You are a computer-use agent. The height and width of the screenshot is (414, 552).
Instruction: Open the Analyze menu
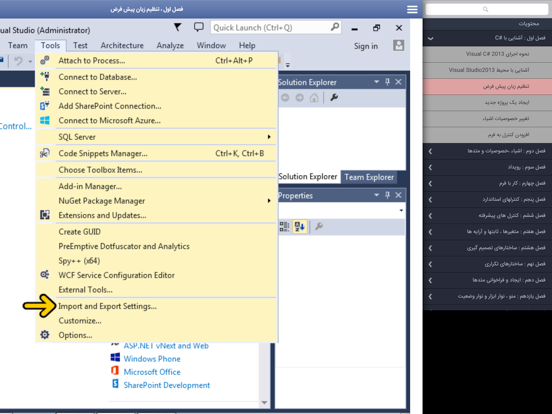pyautogui.click(x=170, y=45)
